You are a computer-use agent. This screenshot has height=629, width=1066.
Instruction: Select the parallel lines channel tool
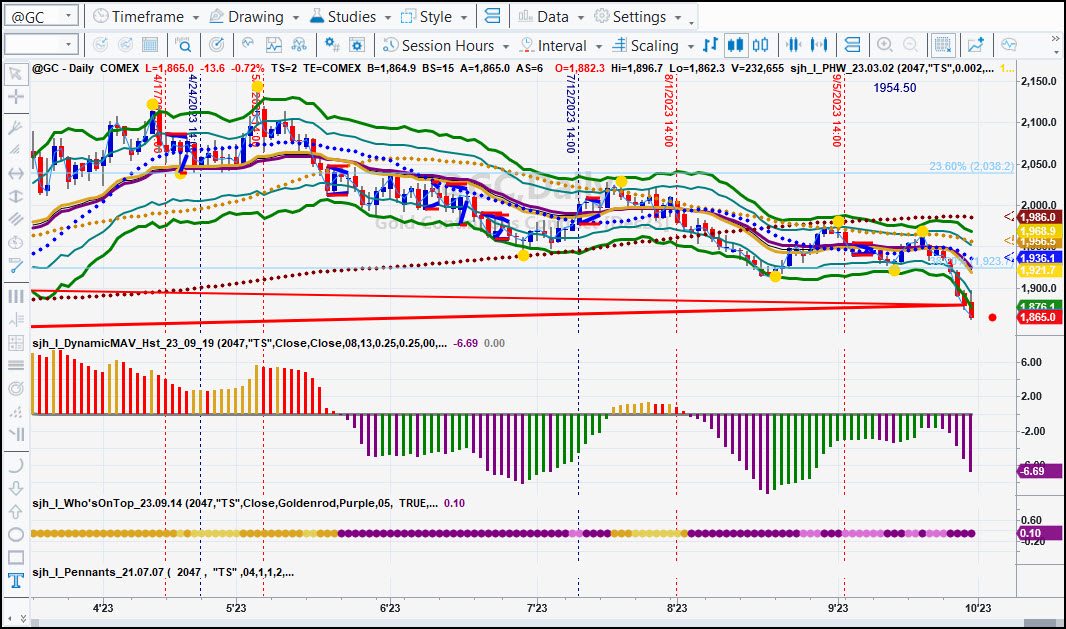pos(16,220)
